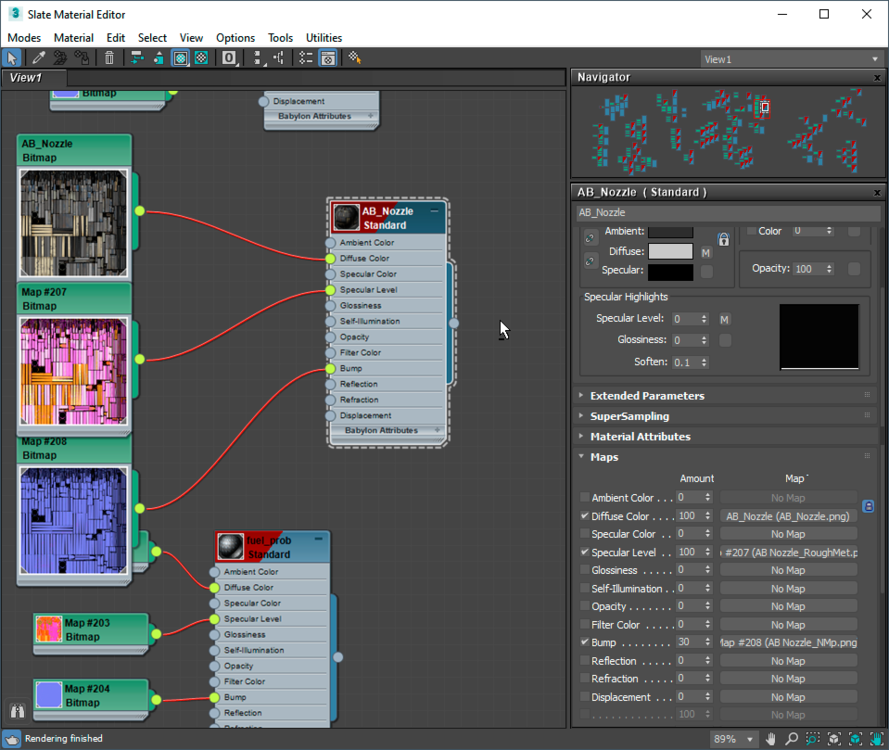This screenshot has height=750, width=889.
Task: Click the Select tool arrow icon
Action: 12,59
